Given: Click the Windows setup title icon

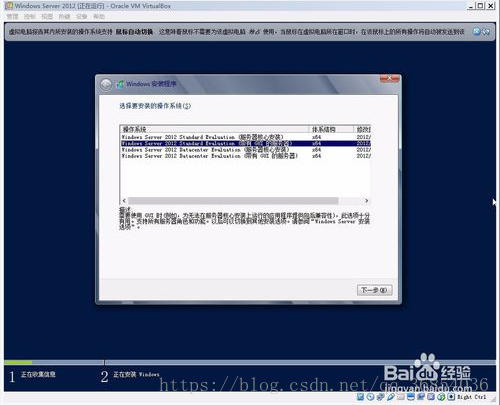Looking at the screenshot, I should click(120, 84).
